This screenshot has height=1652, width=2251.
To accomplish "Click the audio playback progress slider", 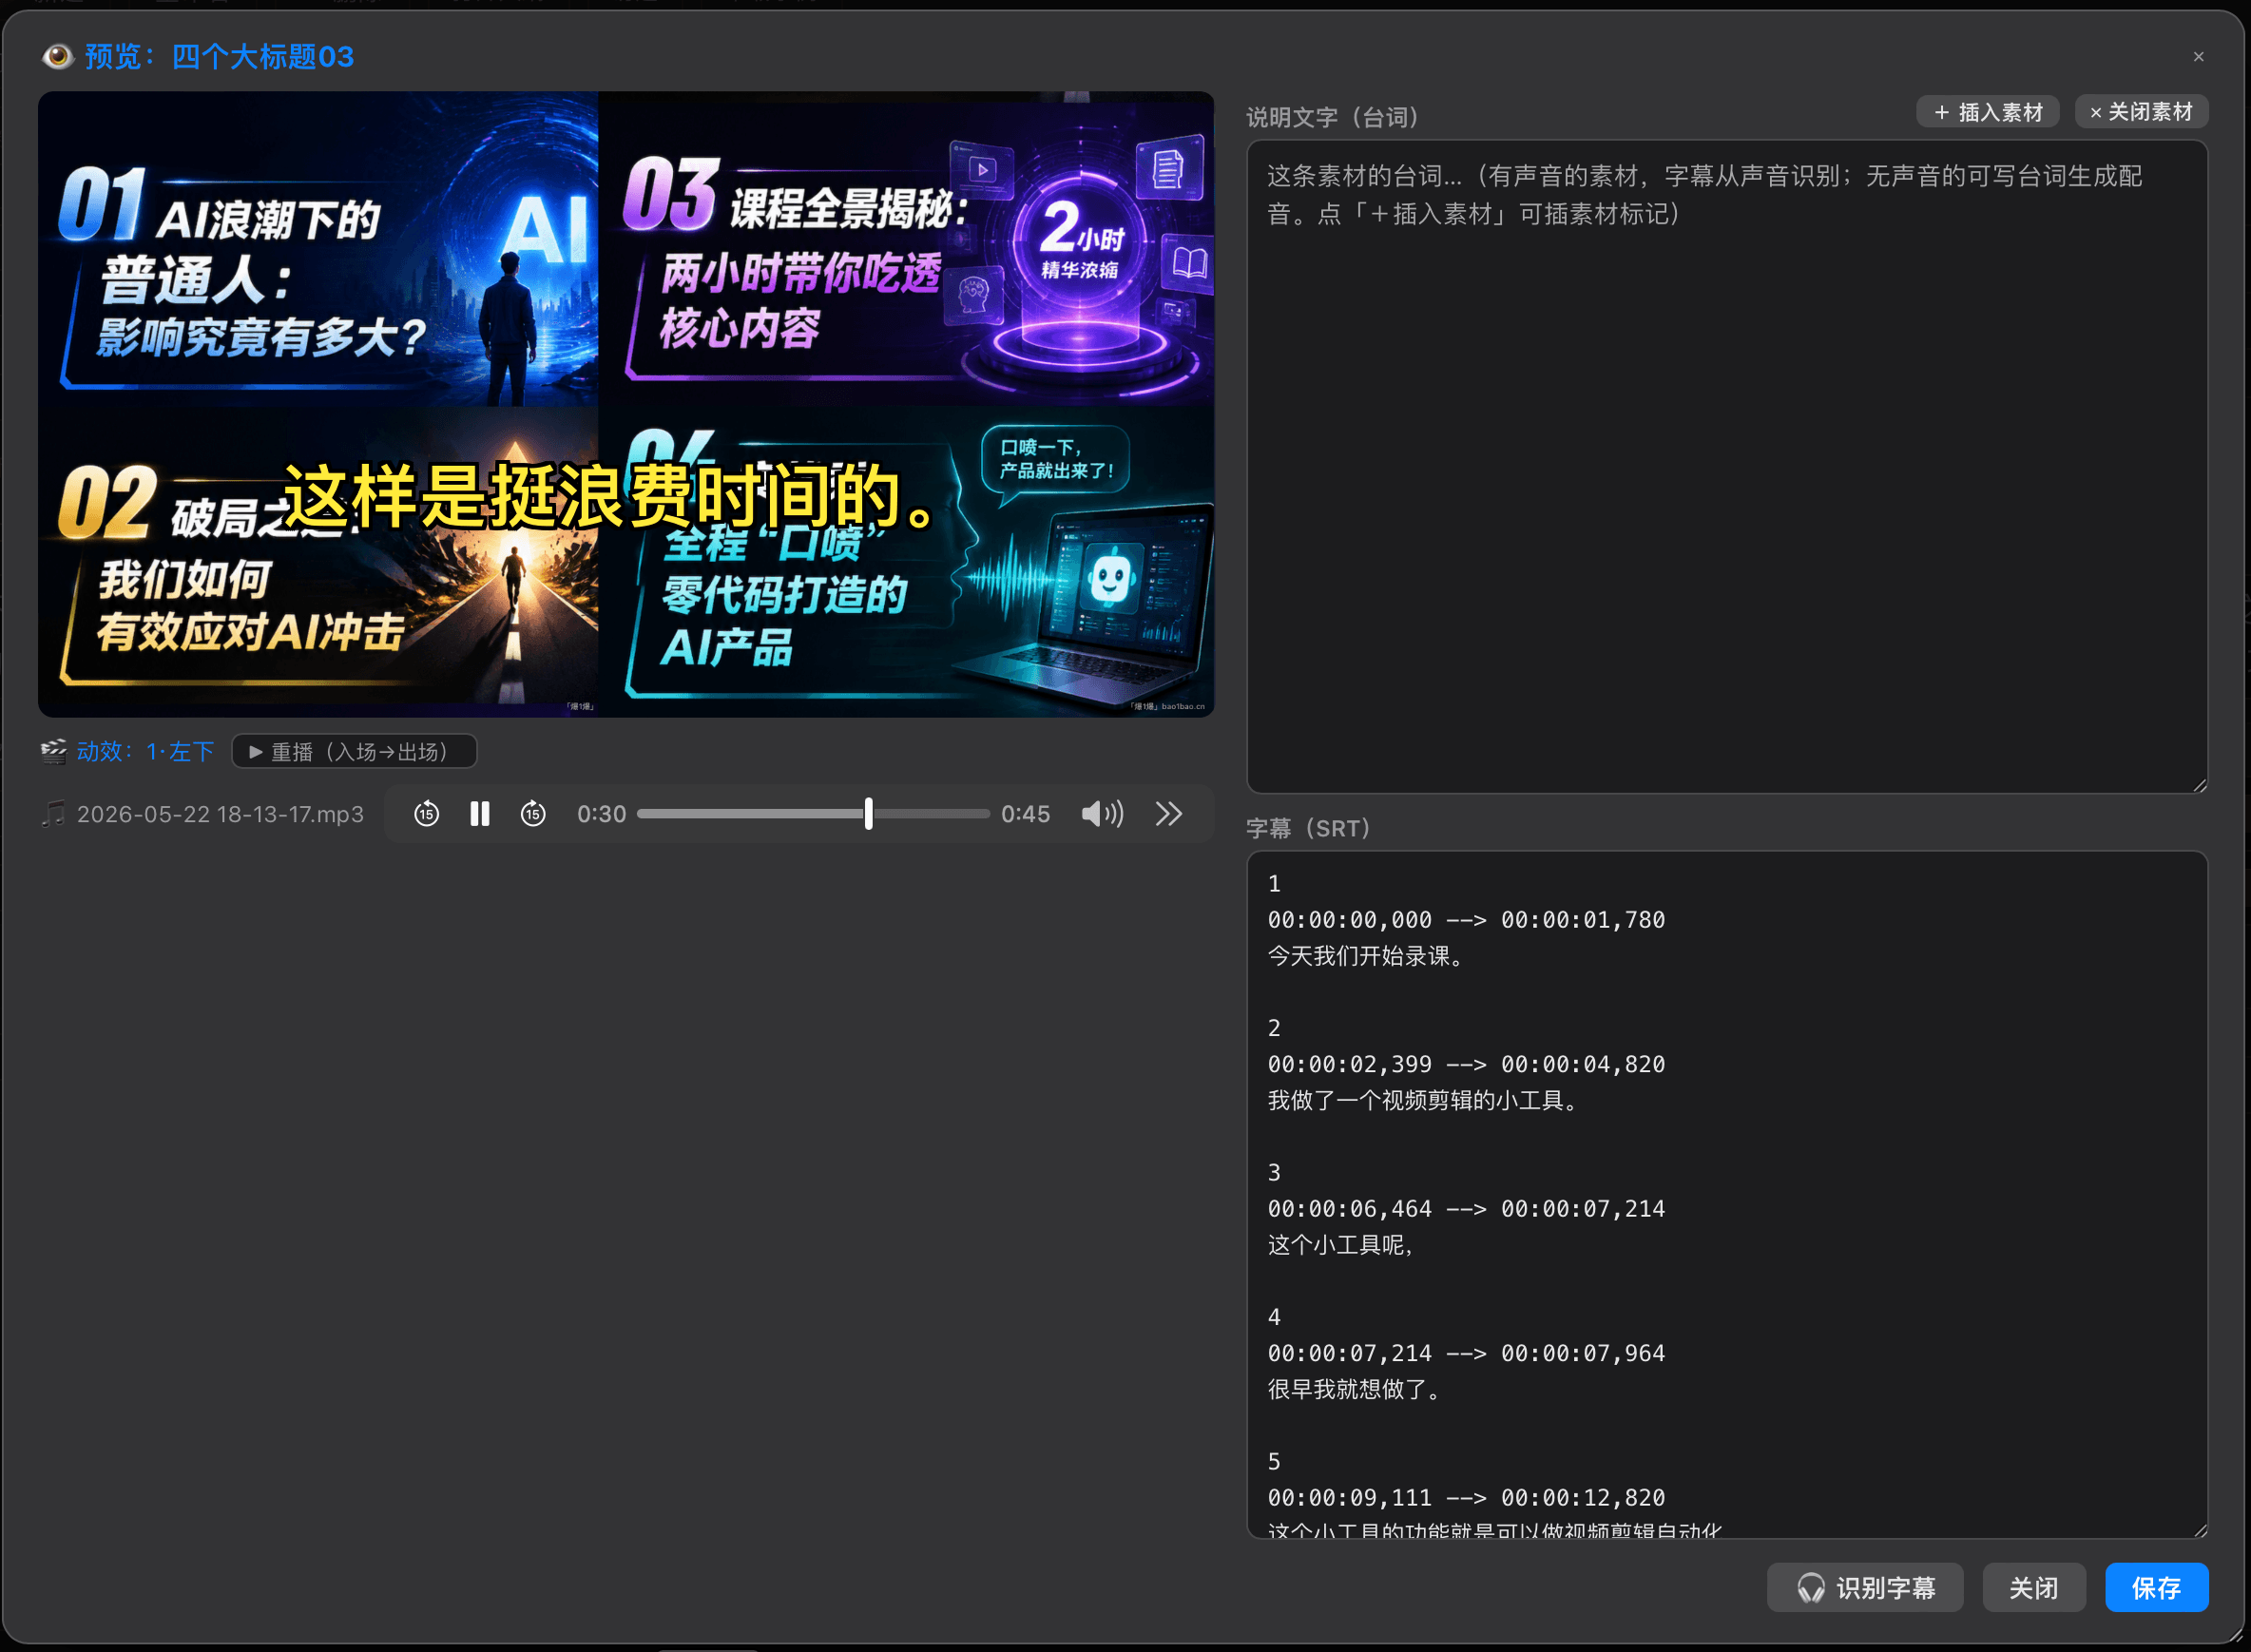I will pyautogui.click(x=813, y=814).
